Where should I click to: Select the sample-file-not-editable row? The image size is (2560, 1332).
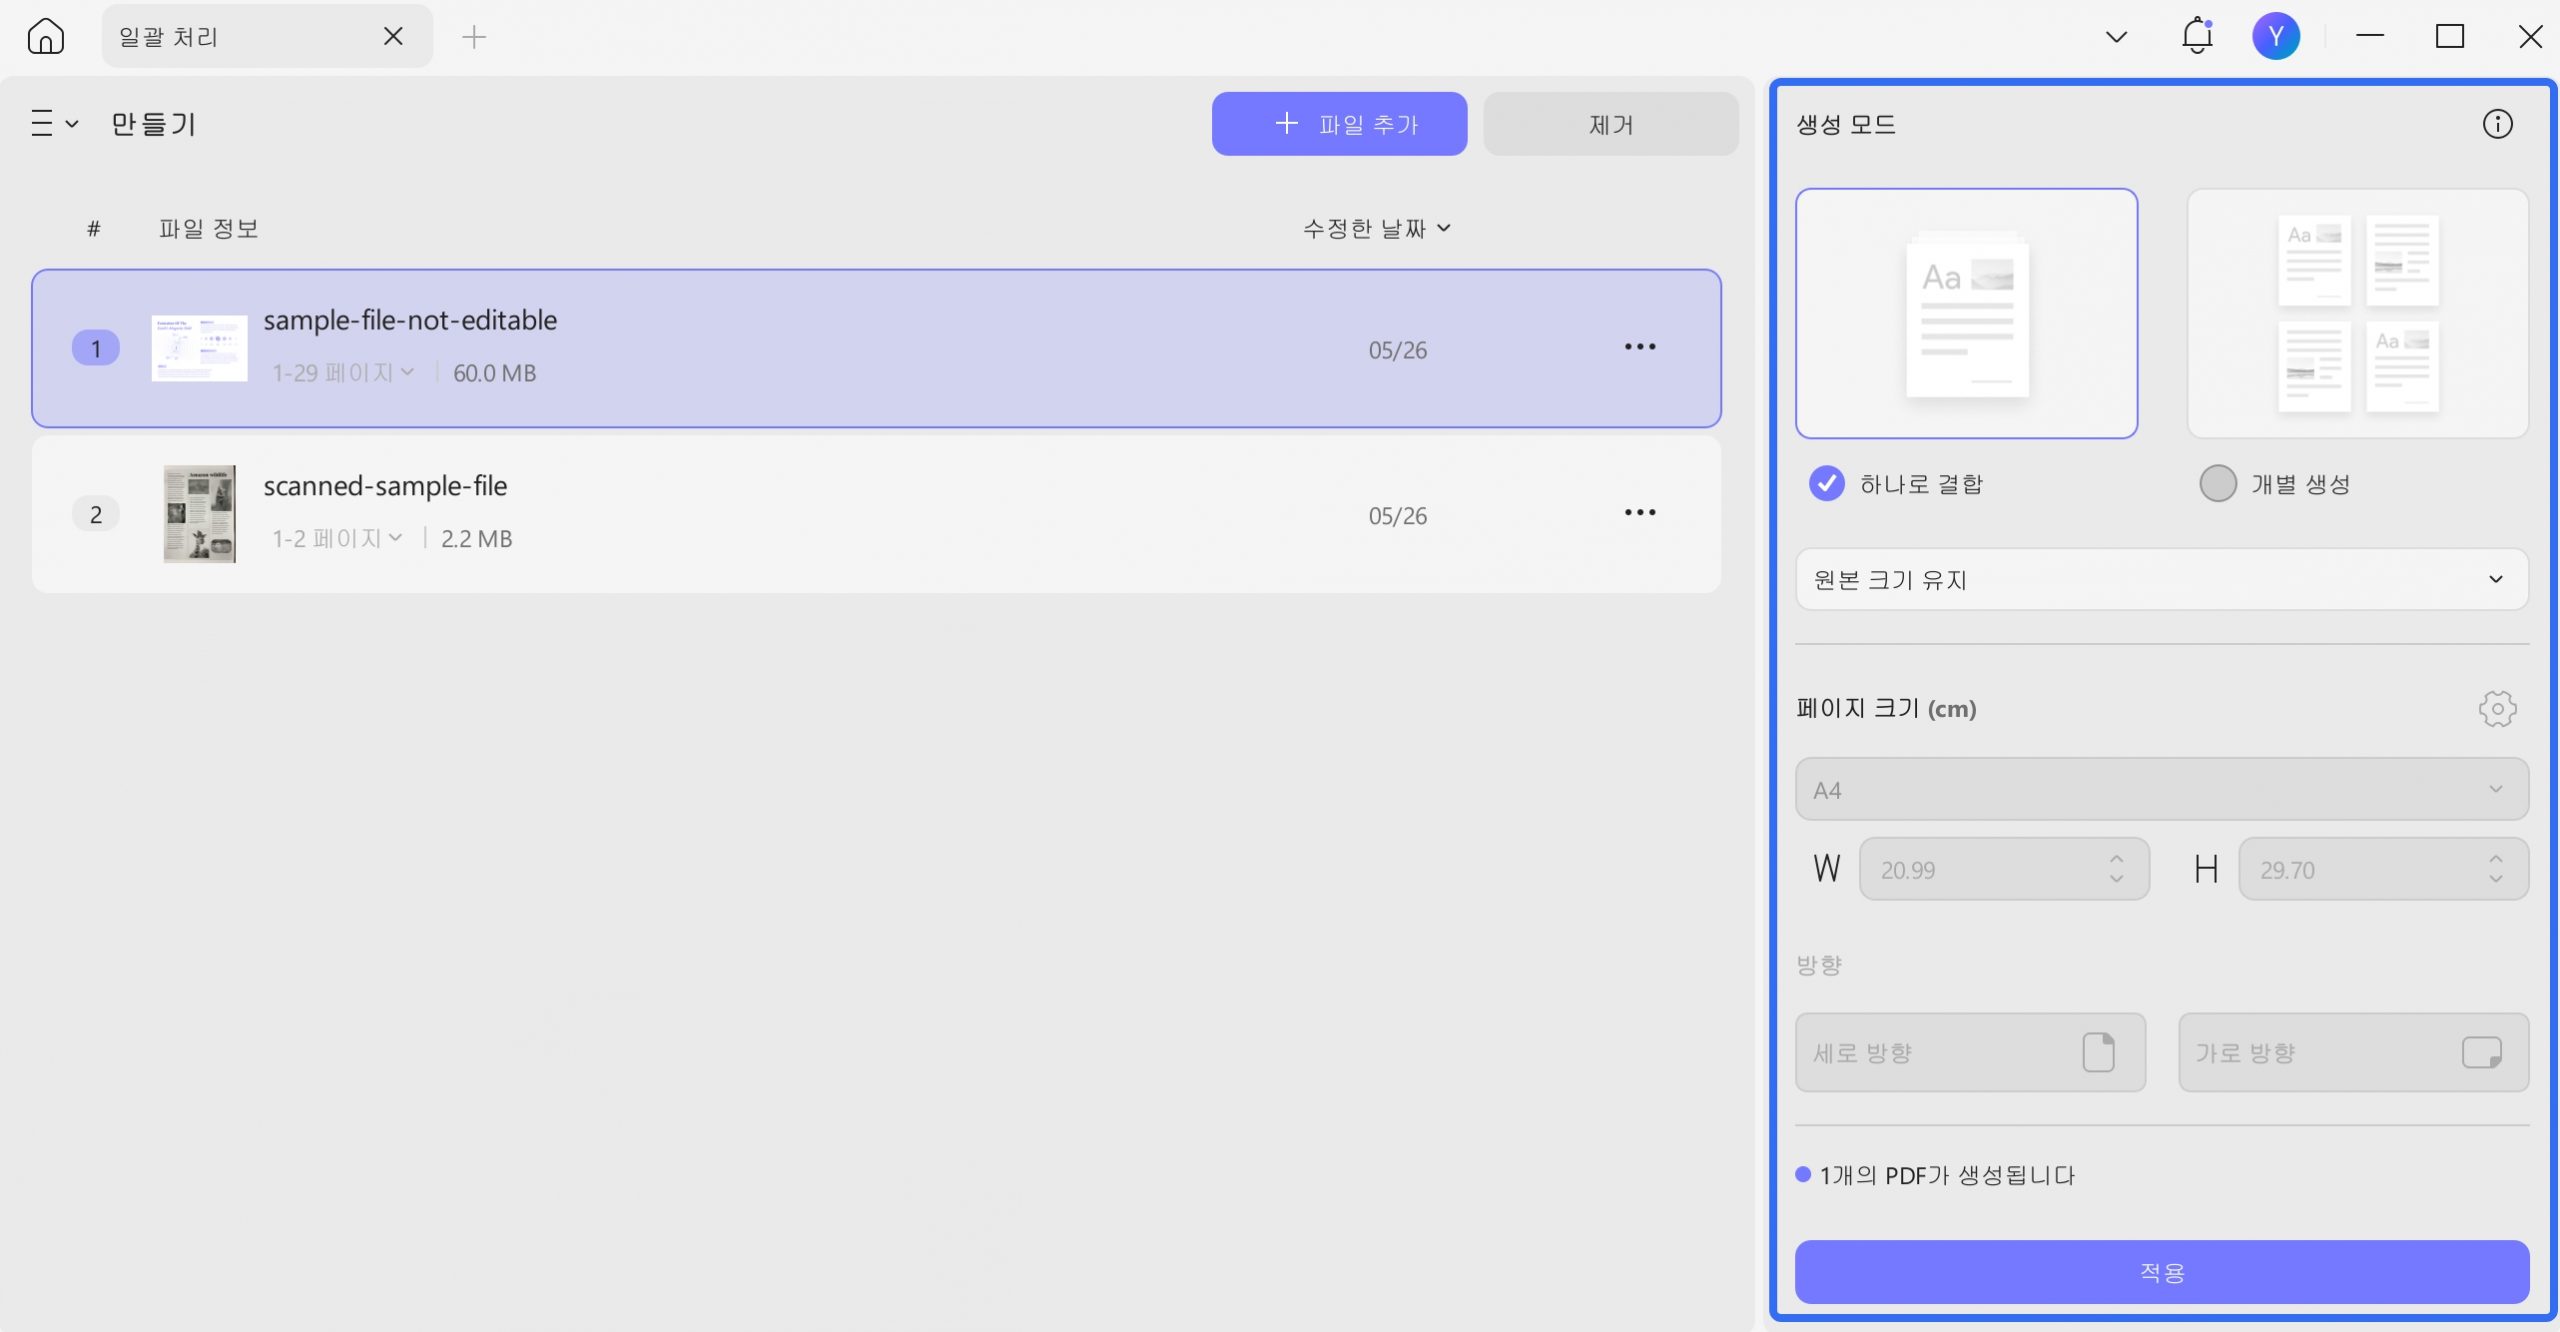pos(876,348)
